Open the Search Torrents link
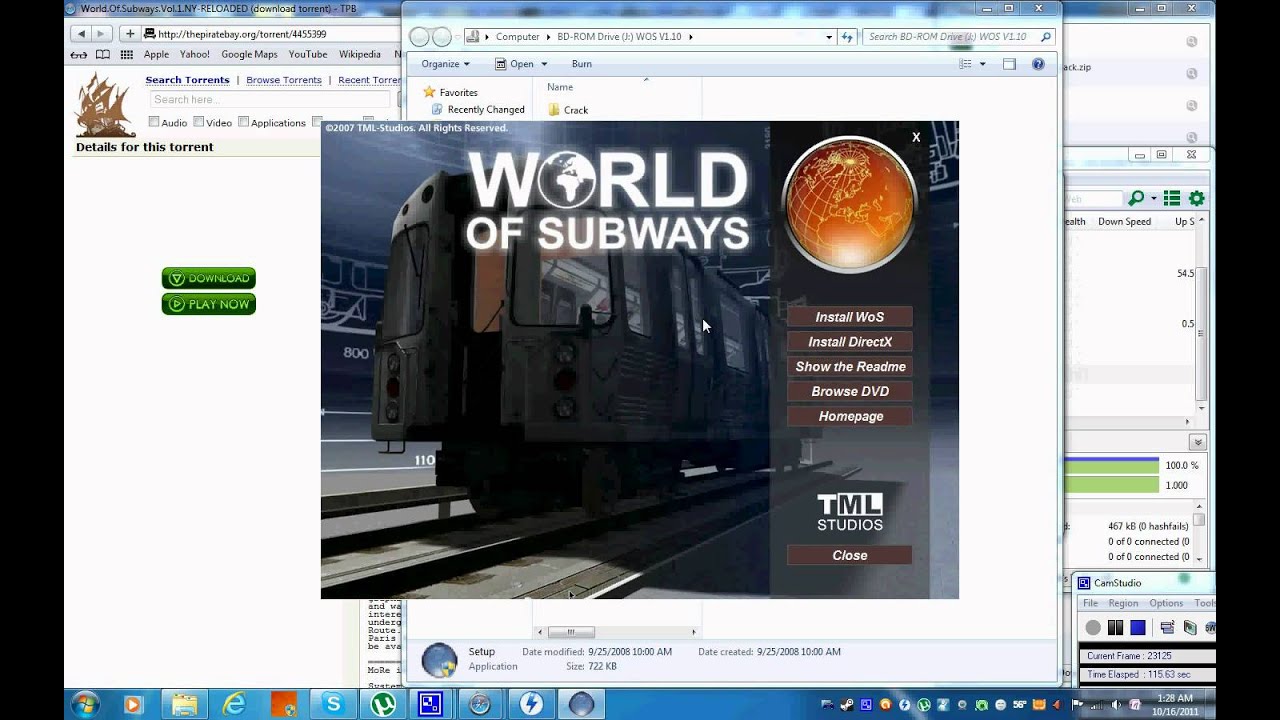The image size is (1280, 720). pos(187,80)
